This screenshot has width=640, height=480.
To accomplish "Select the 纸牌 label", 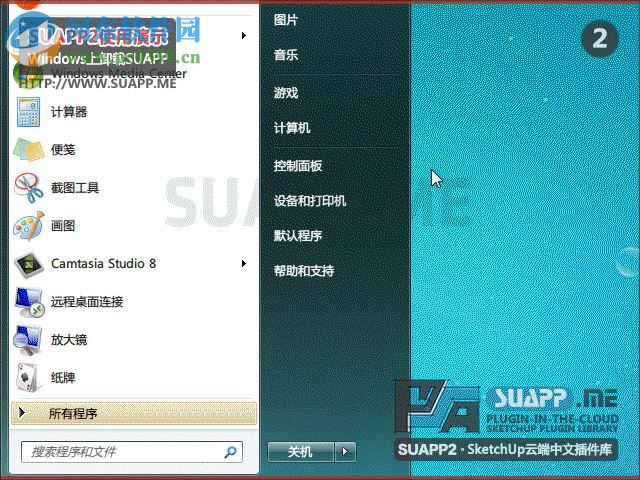I will [63, 378].
